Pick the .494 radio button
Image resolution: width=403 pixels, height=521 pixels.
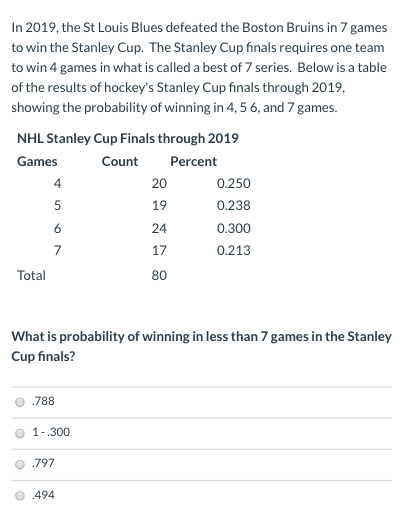(20, 496)
